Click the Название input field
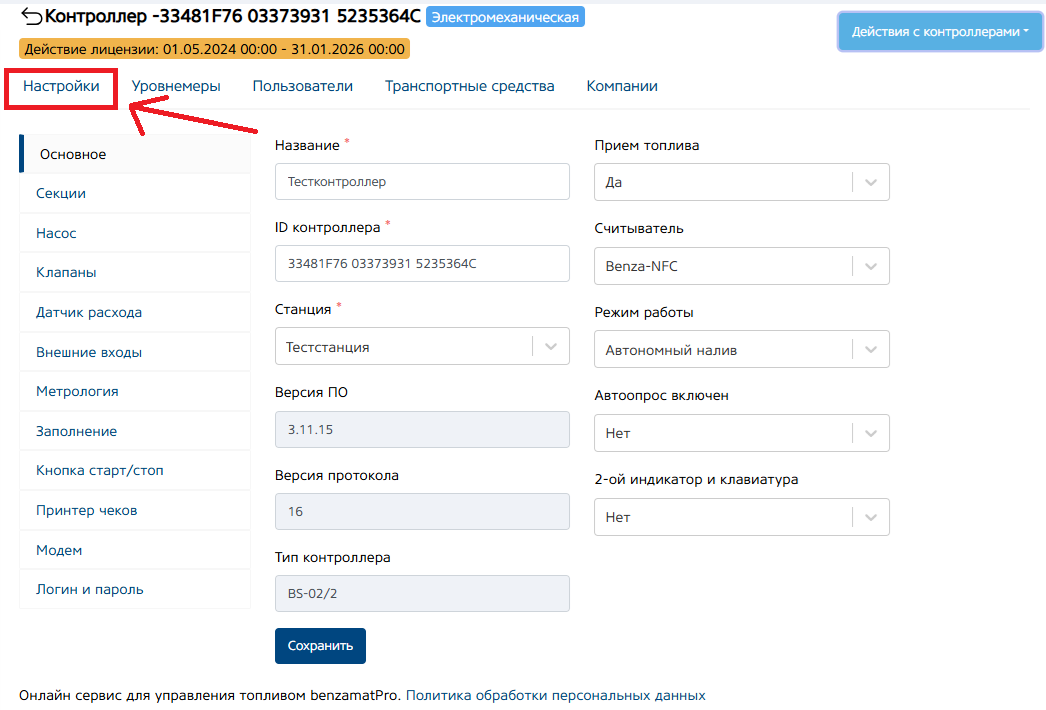The height and width of the screenshot is (710, 1046). [x=421, y=182]
